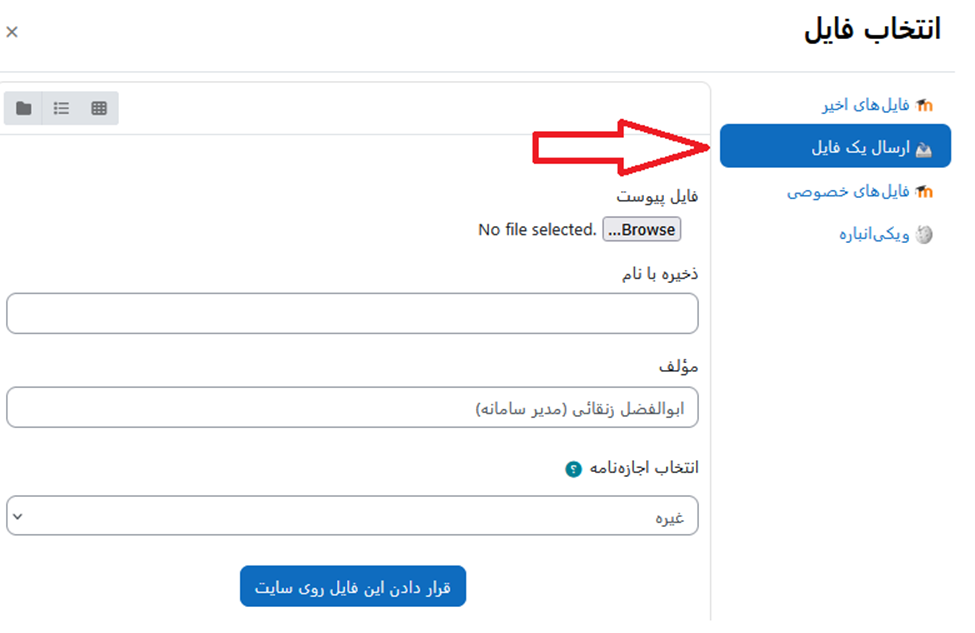Click the 'No file selected.' text
The image size is (975, 633).
tap(537, 229)
